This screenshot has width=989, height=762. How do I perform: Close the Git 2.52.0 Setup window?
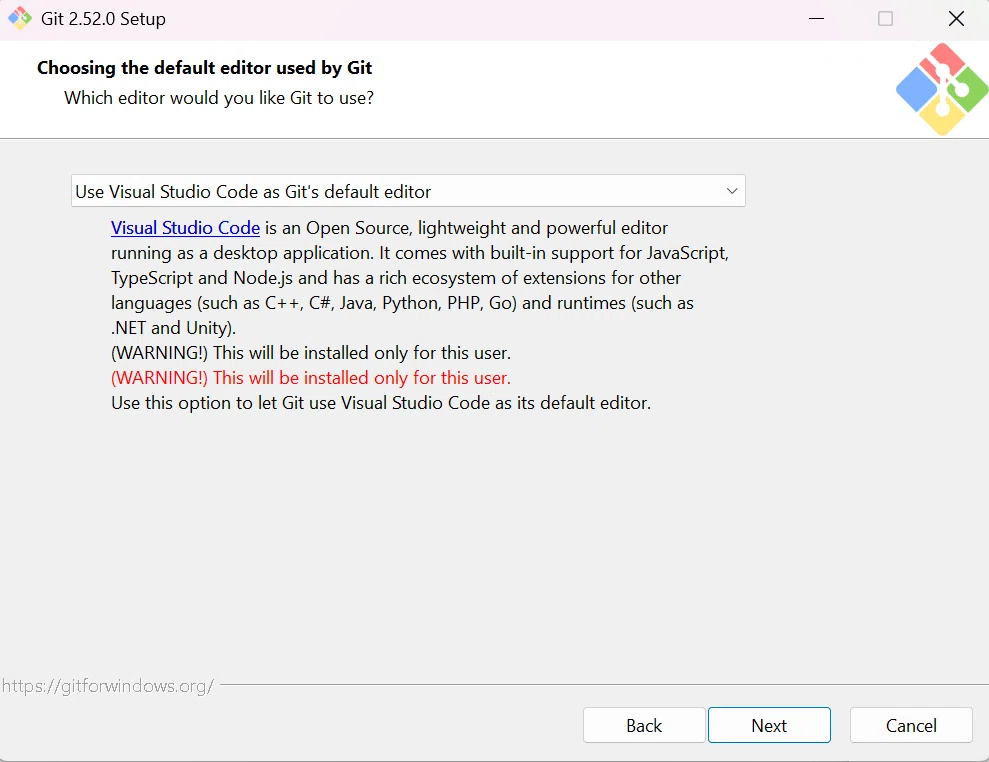[x=956, y=19]
